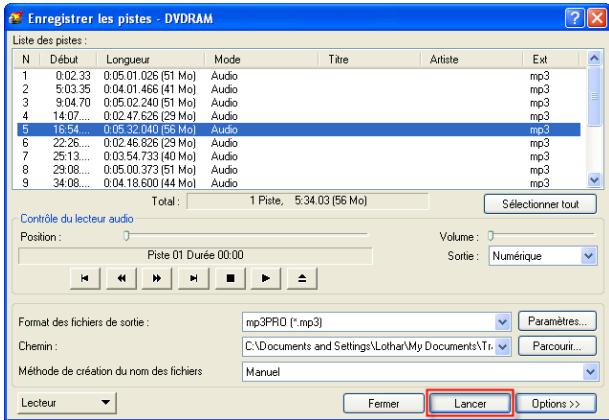The height and width of the screenshot is (420, 609).
Task: Select track 2 starting at 5:03.35
Action: (299, 89)
